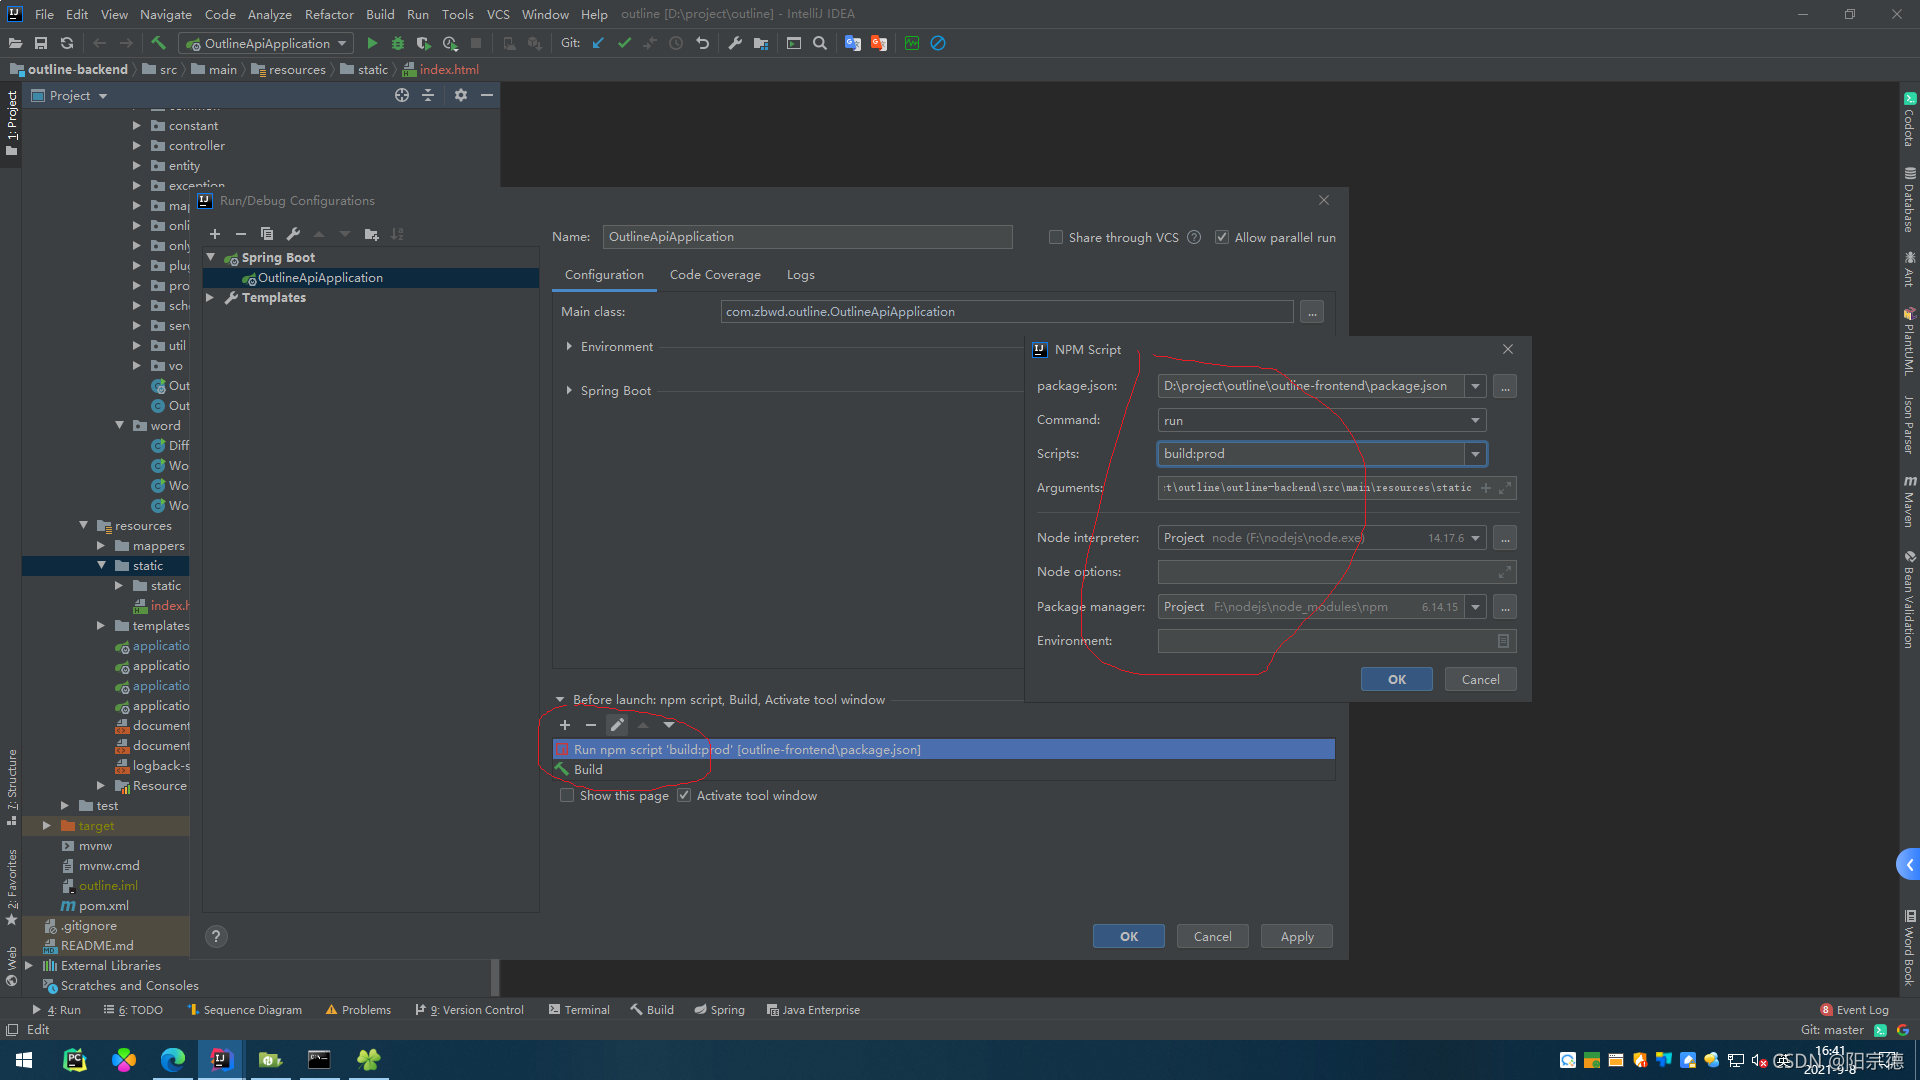Select pom.xml in the Project tree
Image resolution: width=1920 pixels, height=1080 pixels.
tap(104, 906)
